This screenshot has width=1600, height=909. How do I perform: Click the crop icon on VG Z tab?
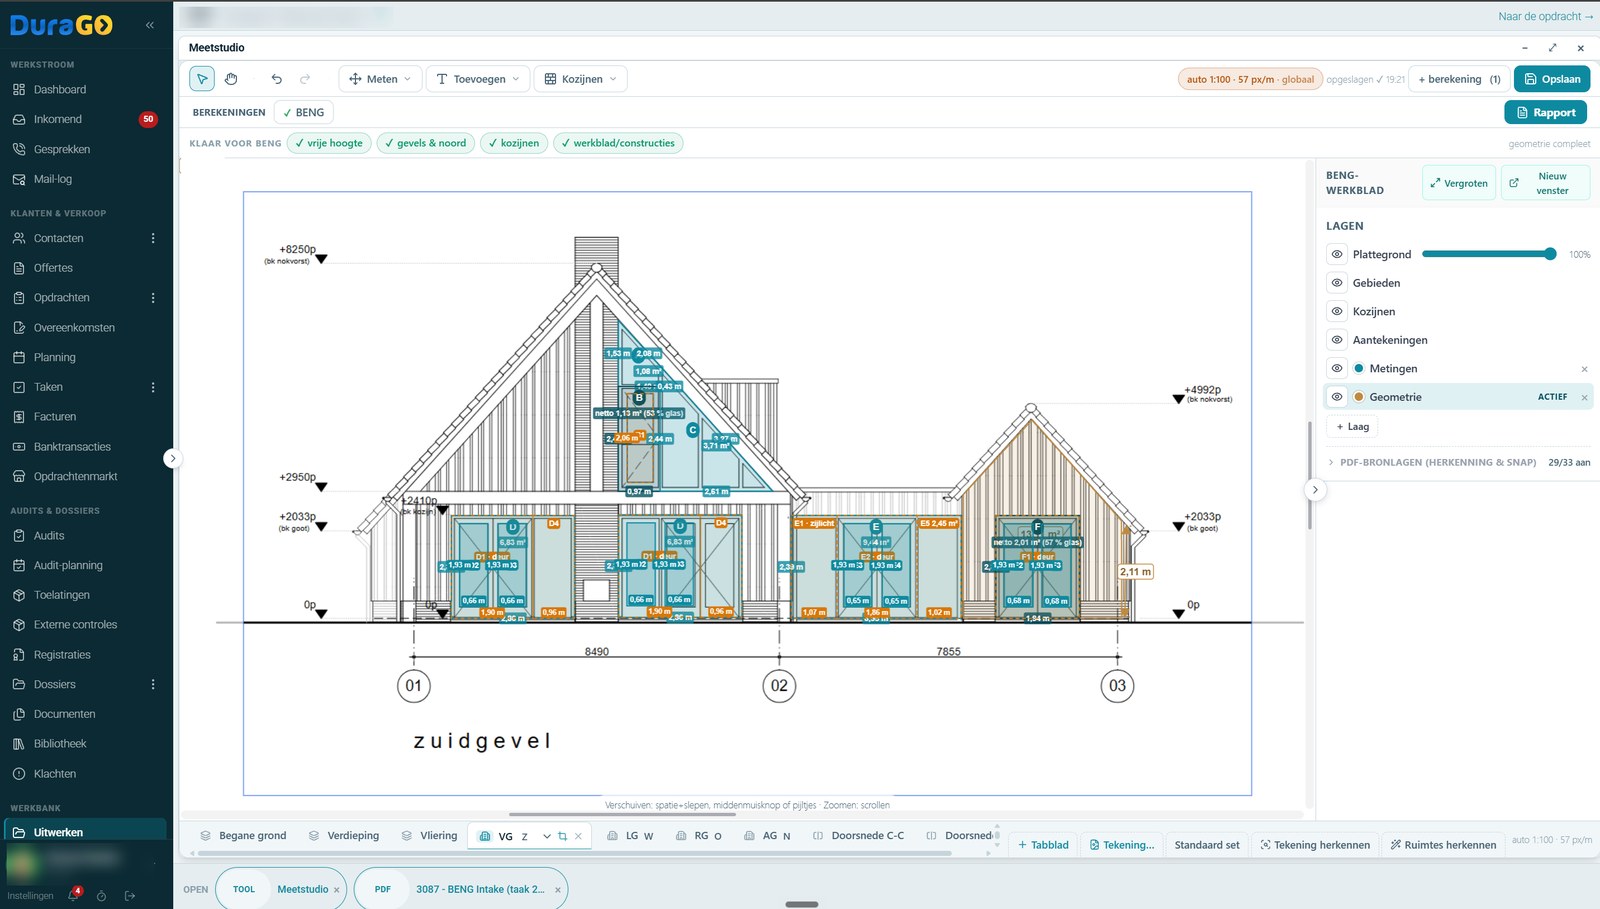pyautogui.click(x=562, y=836)
